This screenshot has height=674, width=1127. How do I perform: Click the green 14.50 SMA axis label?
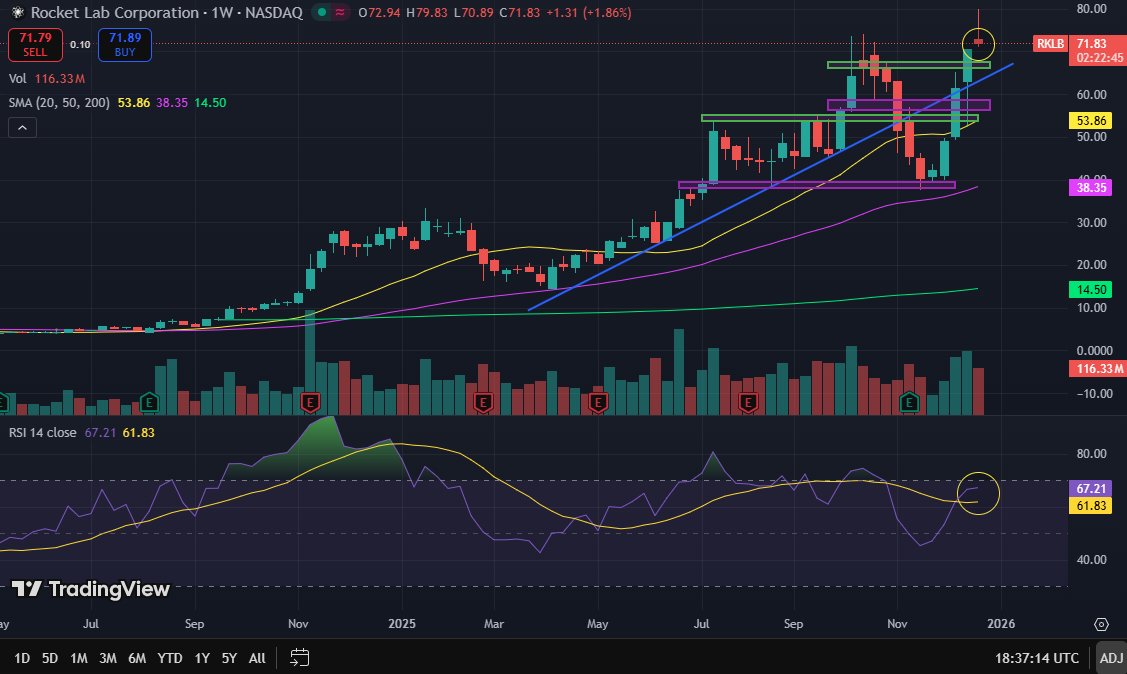(x=1090, y=290)
